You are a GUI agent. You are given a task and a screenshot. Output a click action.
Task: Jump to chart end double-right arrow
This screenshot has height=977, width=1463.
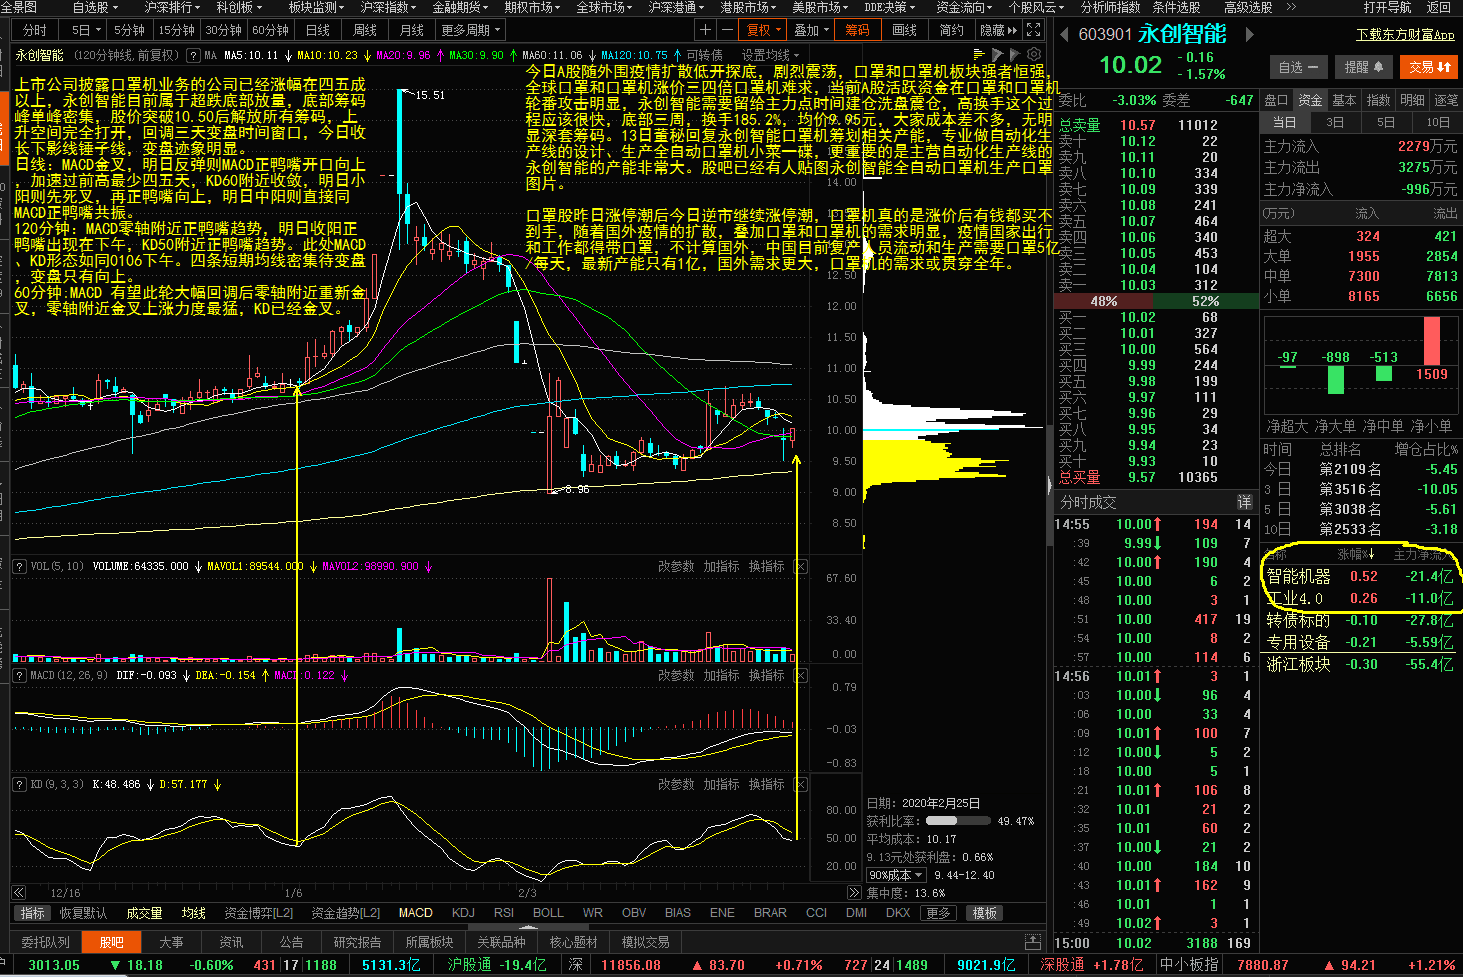click(853, 892)
